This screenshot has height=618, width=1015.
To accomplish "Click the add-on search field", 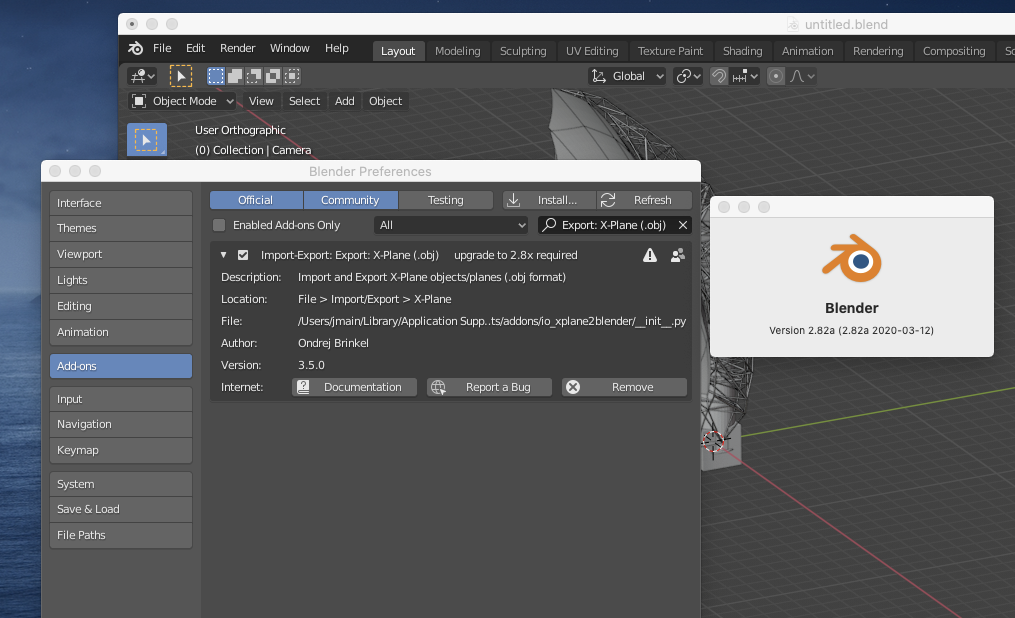I will click(x=612, y=225).
